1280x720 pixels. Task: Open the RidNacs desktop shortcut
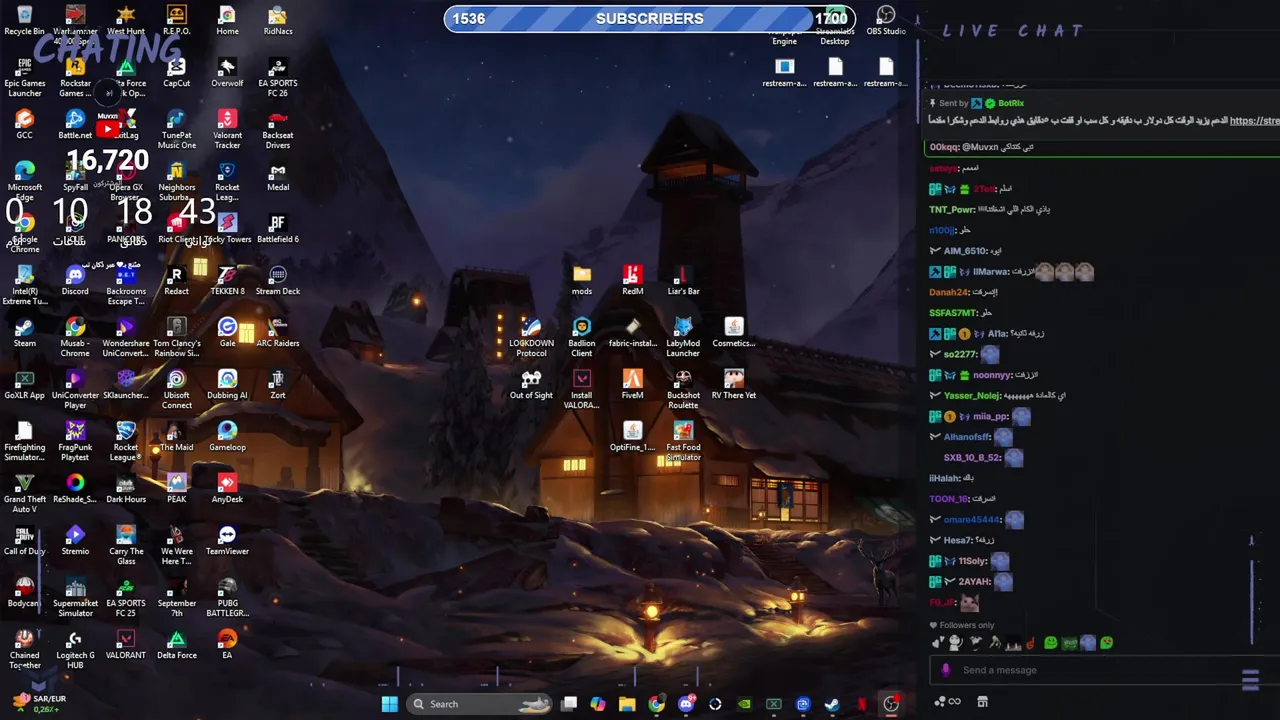pos(277,20)
